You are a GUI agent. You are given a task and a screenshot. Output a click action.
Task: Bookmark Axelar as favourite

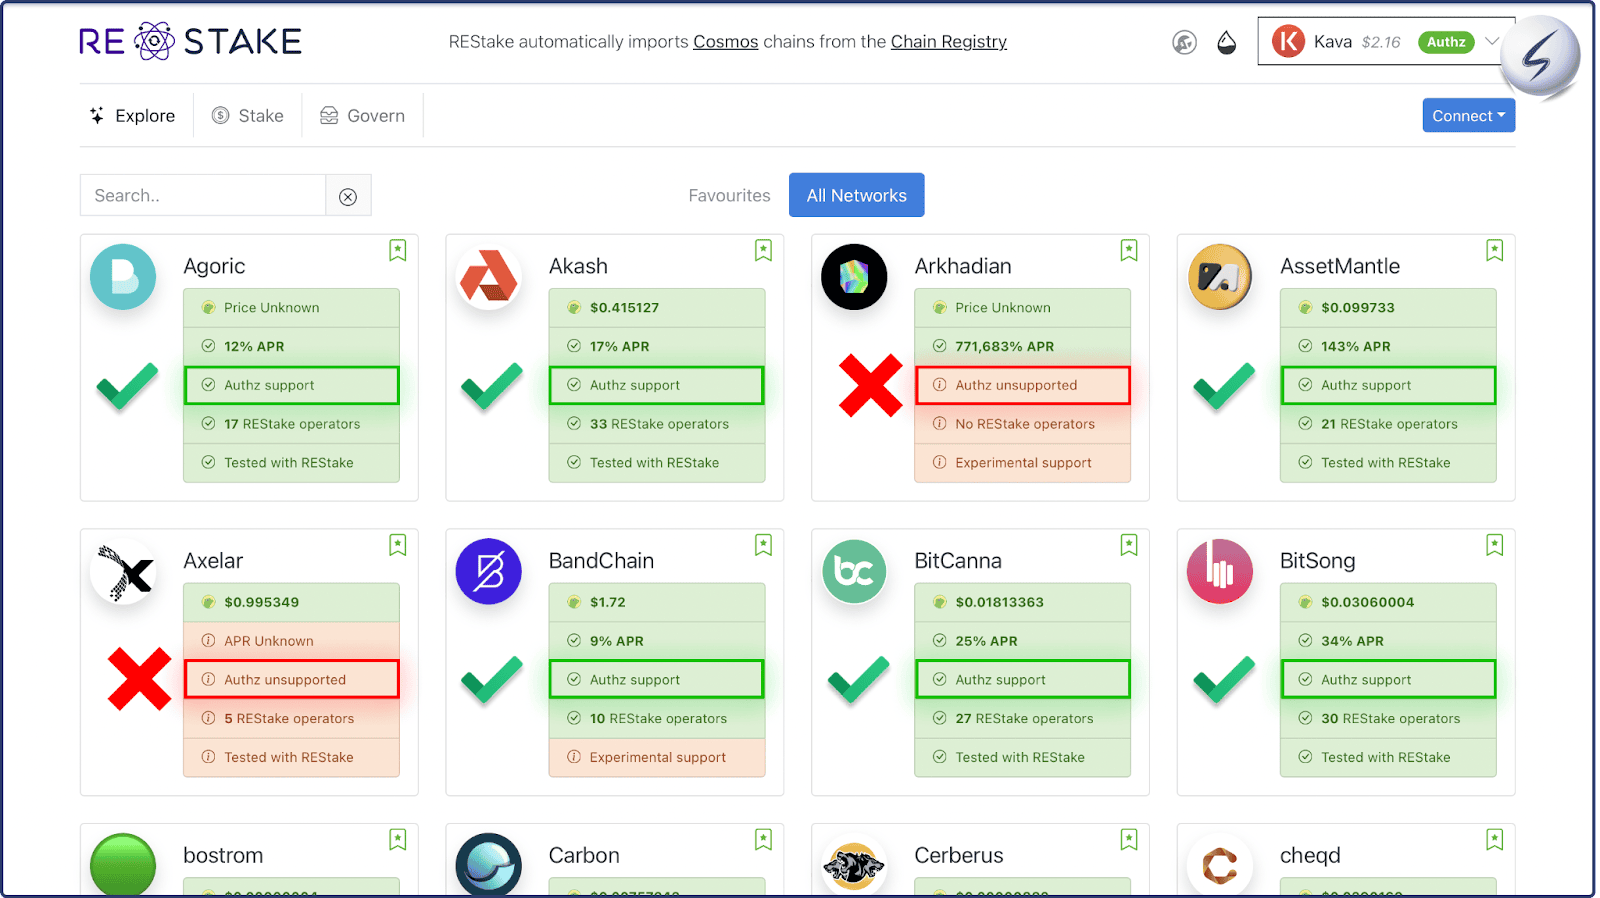pos(398,545)
